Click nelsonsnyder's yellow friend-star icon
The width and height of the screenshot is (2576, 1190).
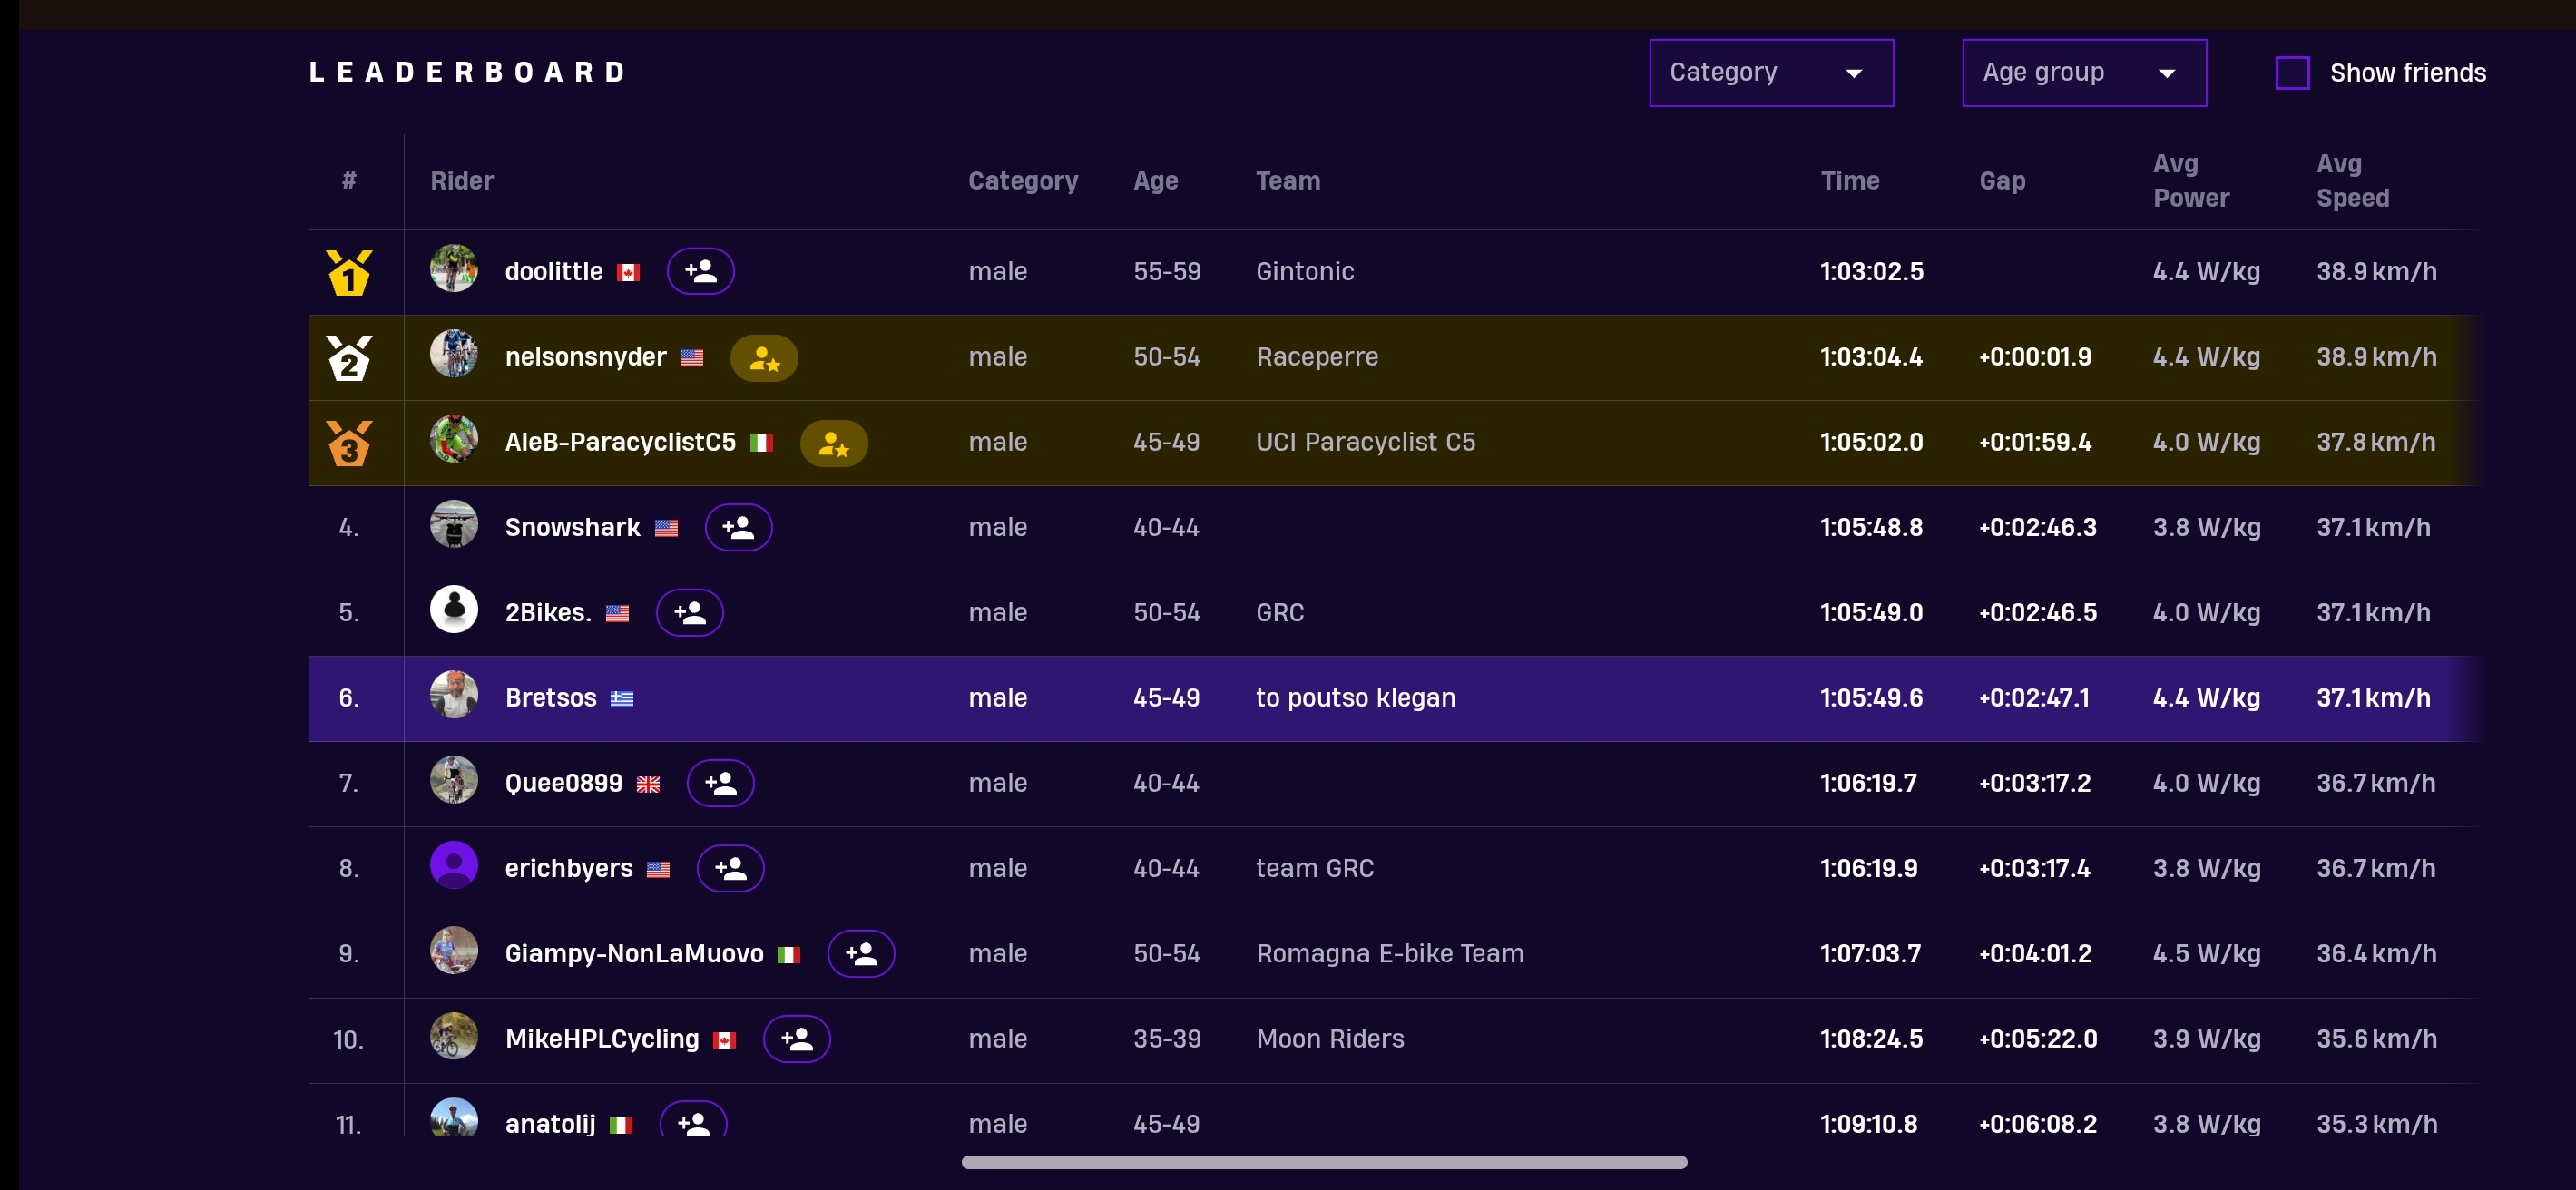(x=764, y=357)
